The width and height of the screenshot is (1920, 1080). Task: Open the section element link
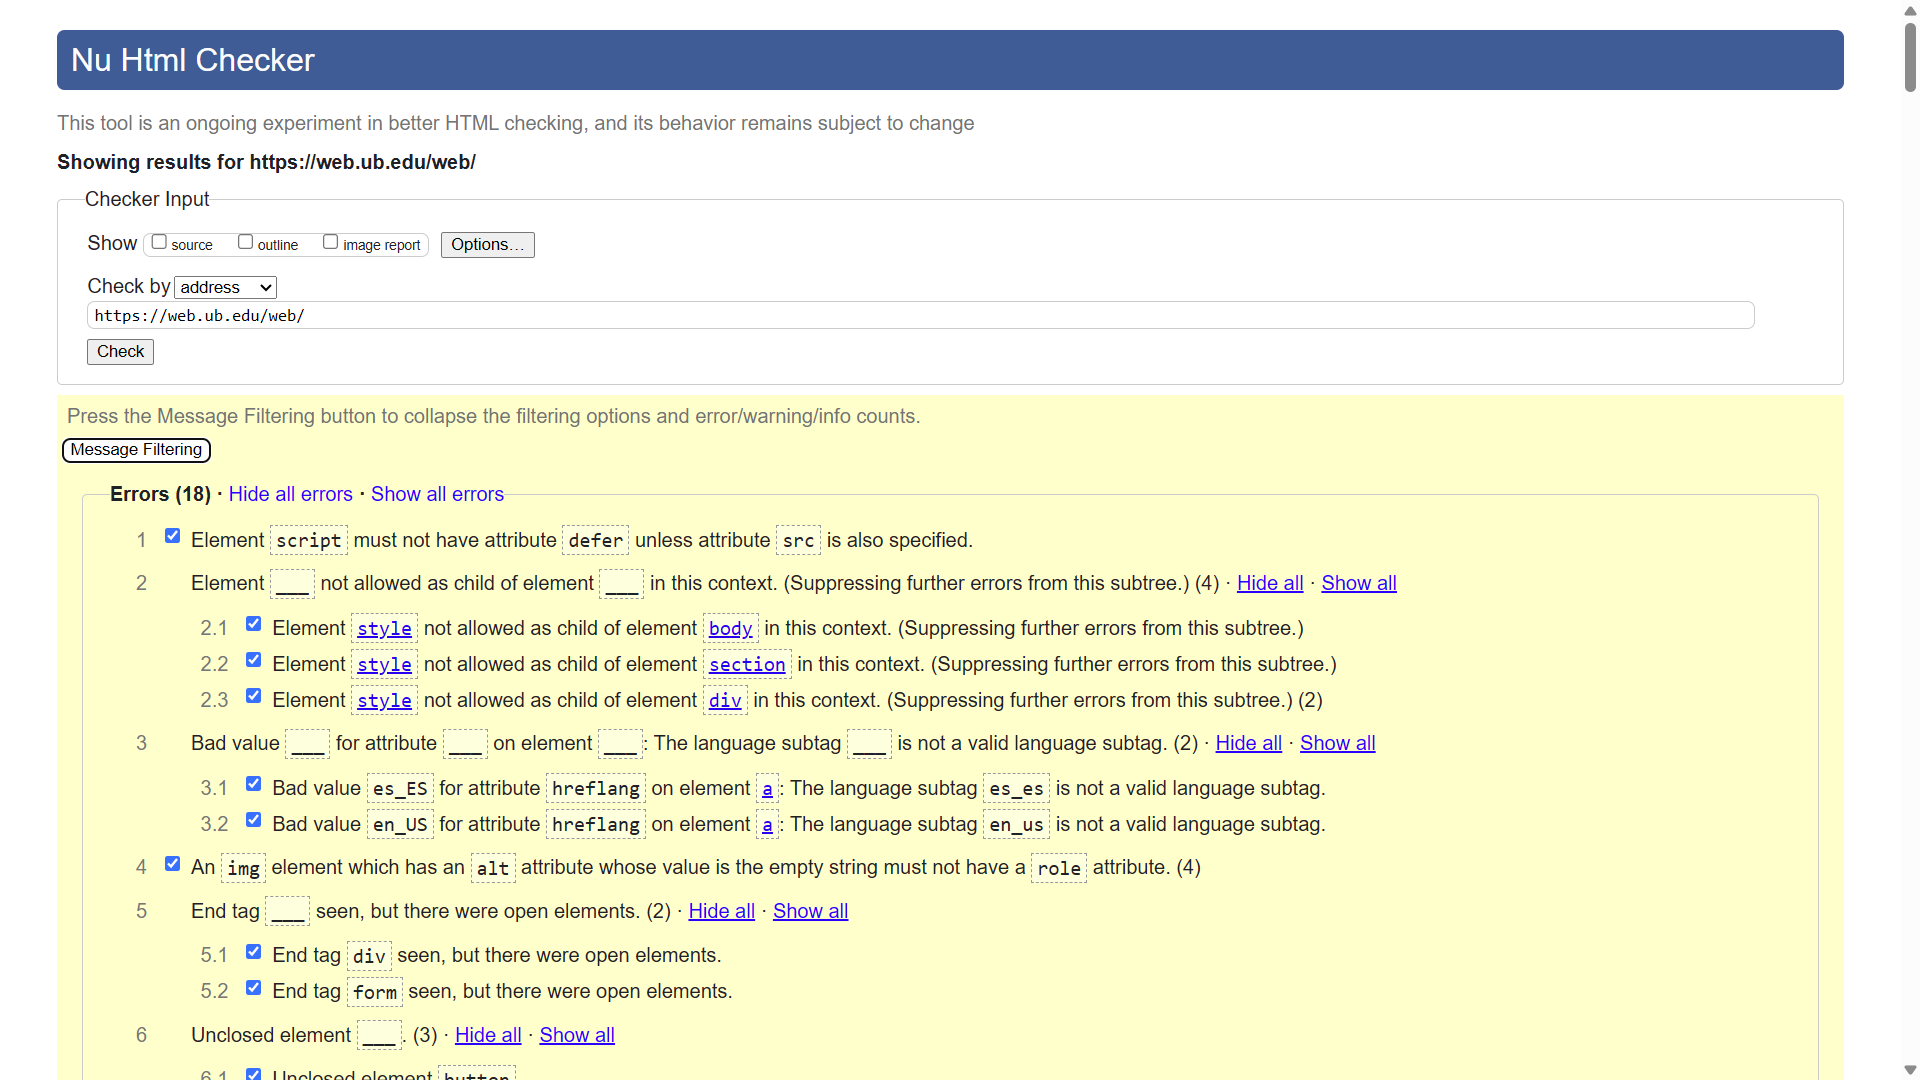747,665
